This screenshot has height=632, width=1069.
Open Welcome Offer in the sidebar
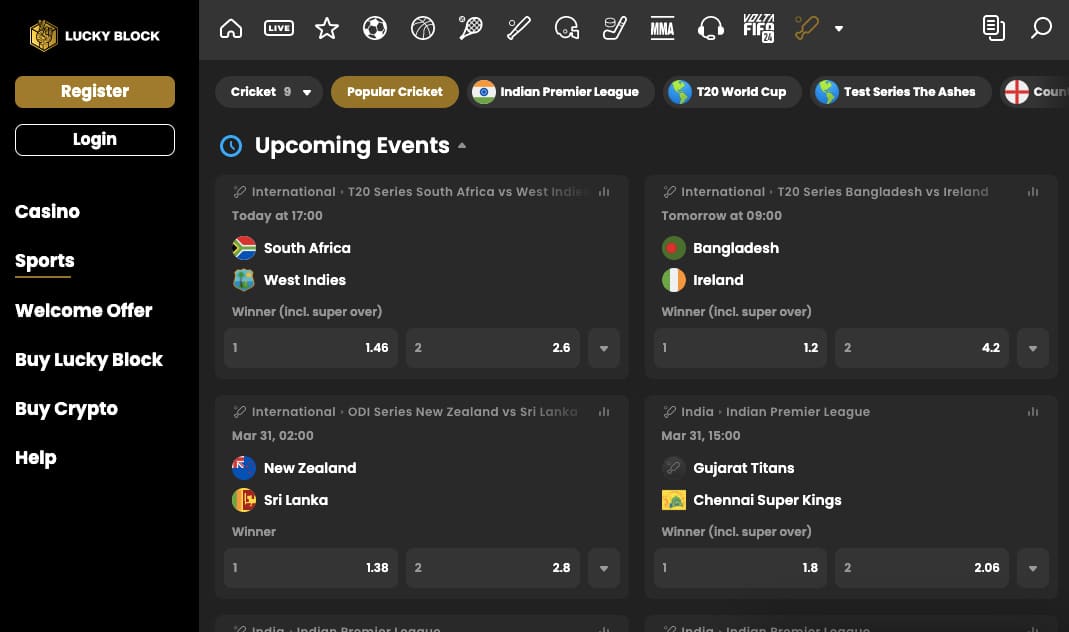click(84, 310)
